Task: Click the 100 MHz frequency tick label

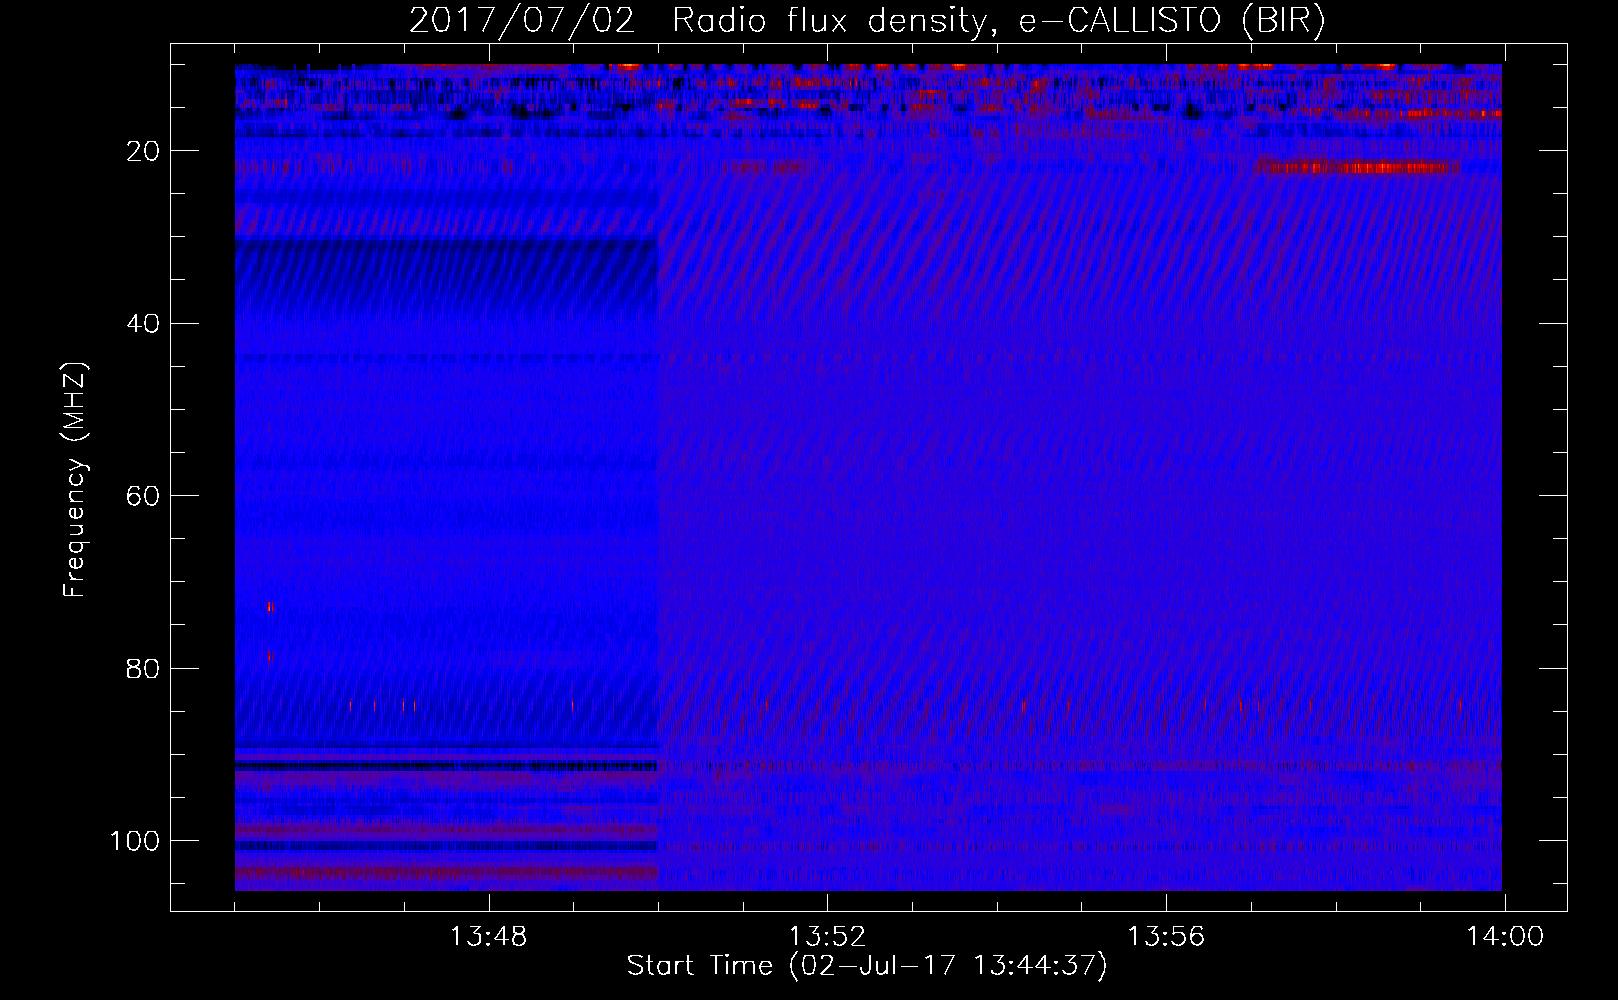Action: 135,841
